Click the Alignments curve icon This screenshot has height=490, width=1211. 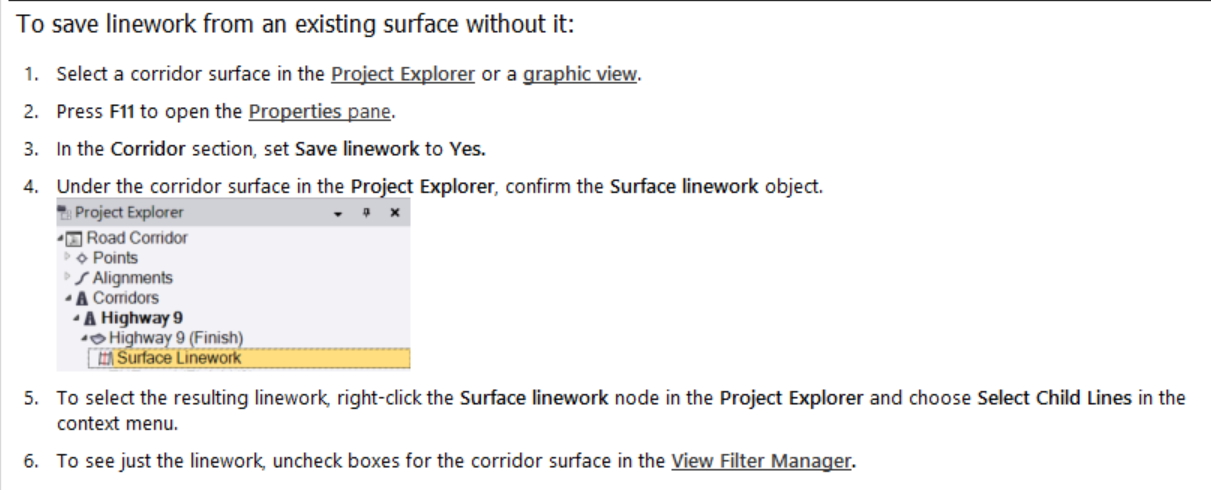[x=84, y=278]
